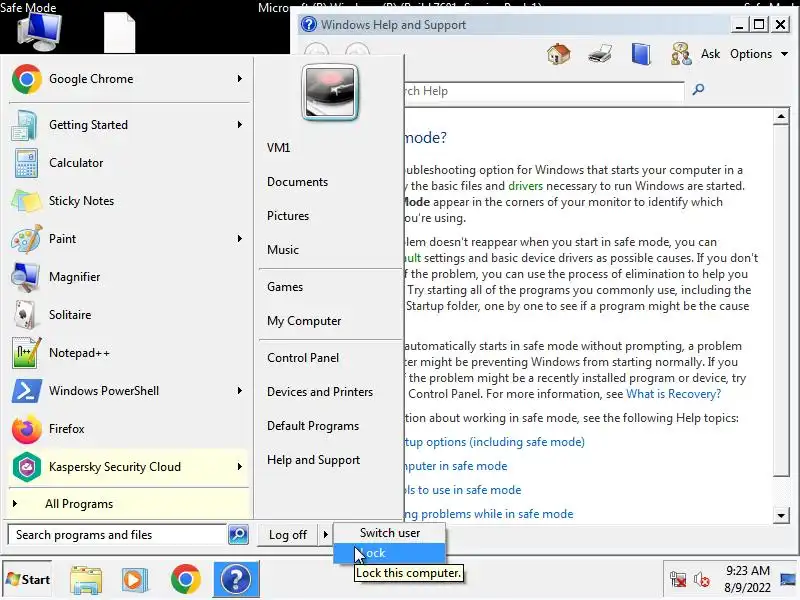Click the Help scrollbar up arrow
This screenshot has width=800, height=600.
[781, 117]
